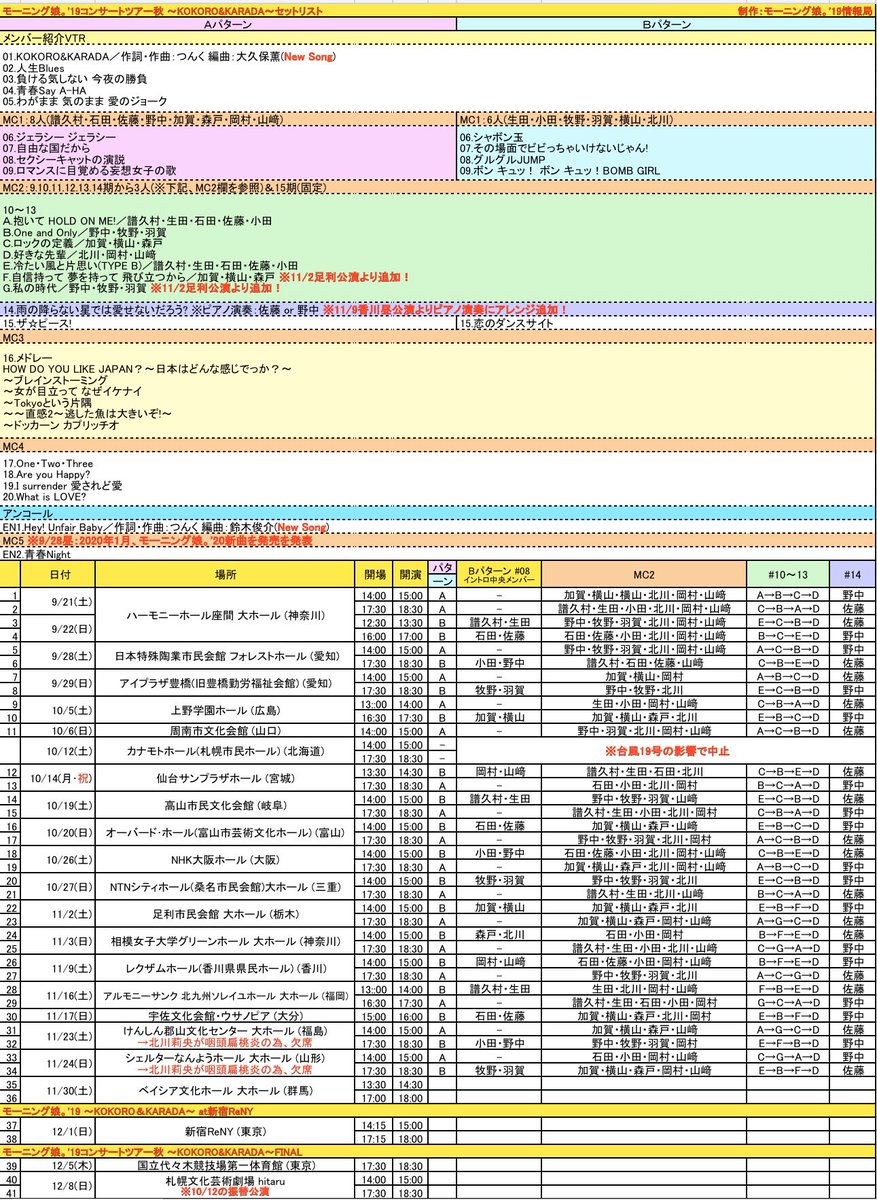
Task: Click the ベイシア文化ホール (群馬) venue
Action: tap(226, 1089)
